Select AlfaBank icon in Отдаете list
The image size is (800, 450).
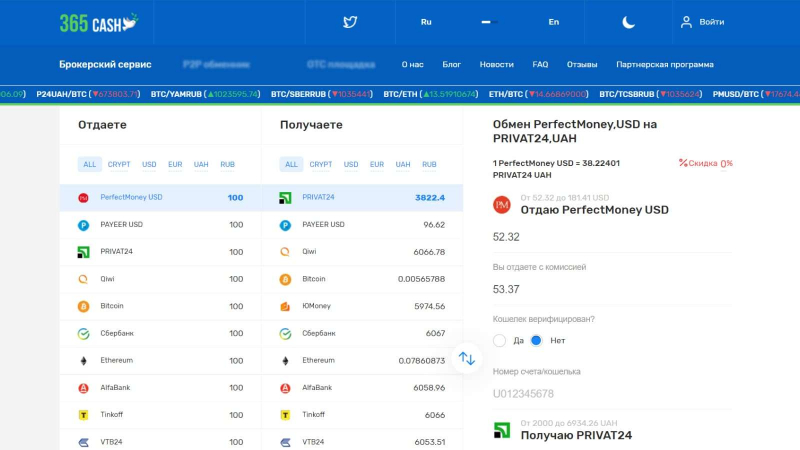tap(83, 388)
